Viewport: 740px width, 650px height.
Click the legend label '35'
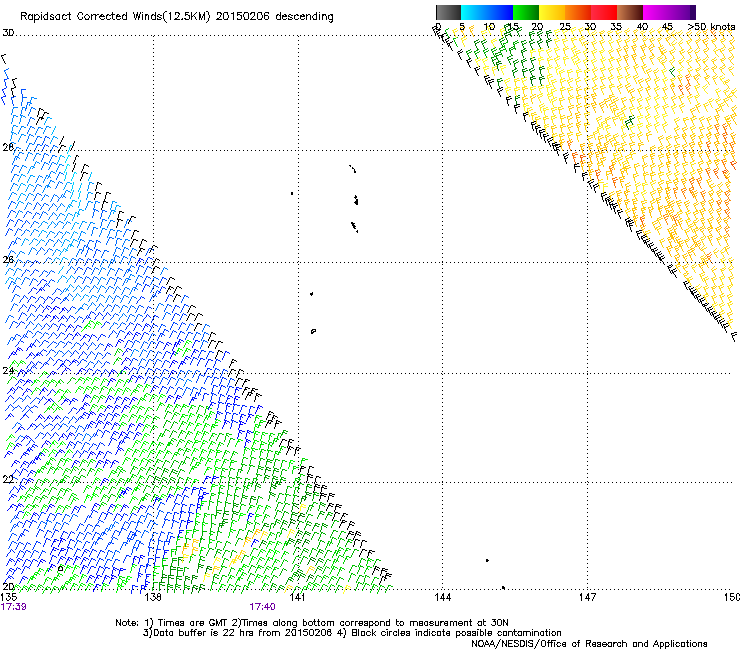[616, 27]
